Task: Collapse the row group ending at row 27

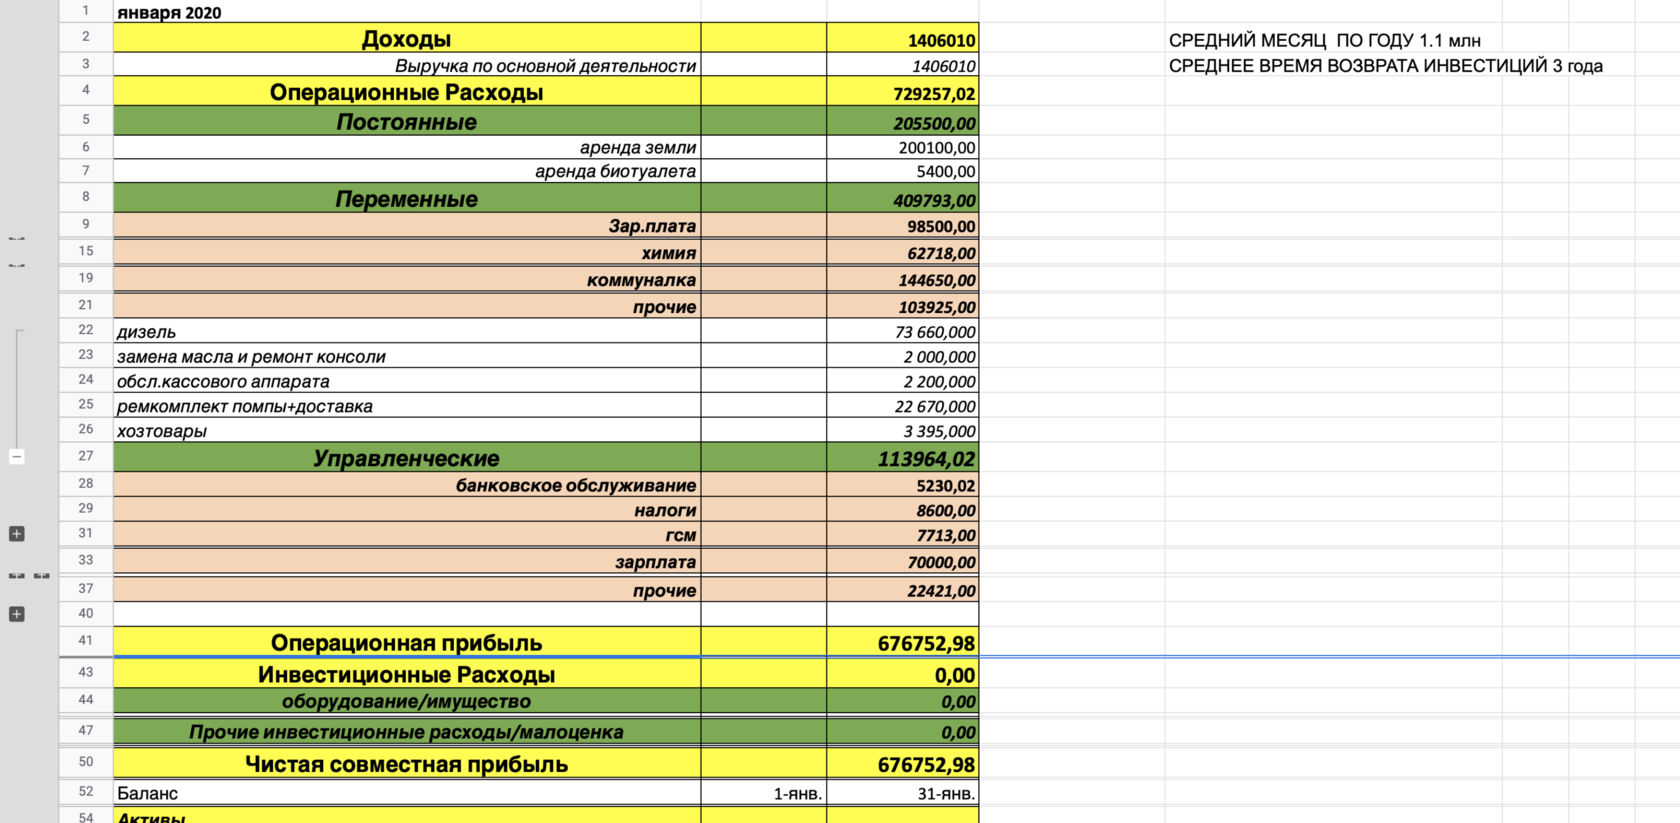Action: [16, 456]
